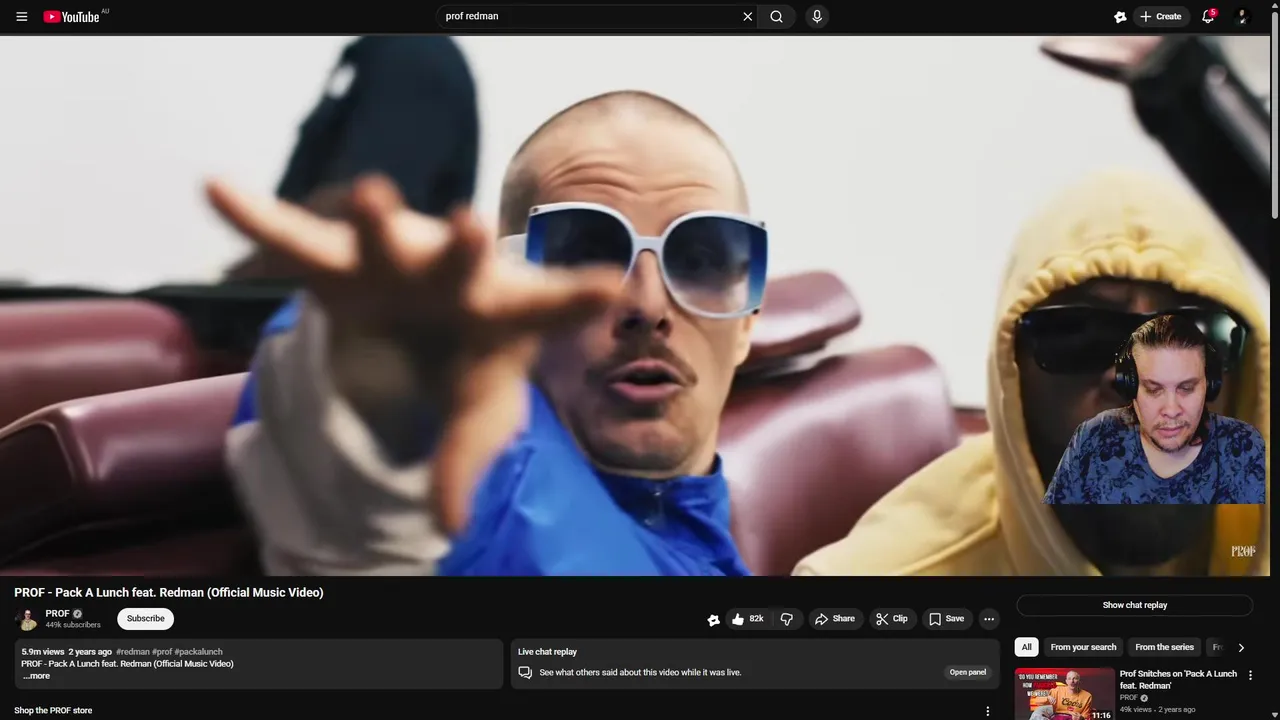Screen dimensions: 1280x720
Task: Show chat replay
Action: pos(1135,605)
